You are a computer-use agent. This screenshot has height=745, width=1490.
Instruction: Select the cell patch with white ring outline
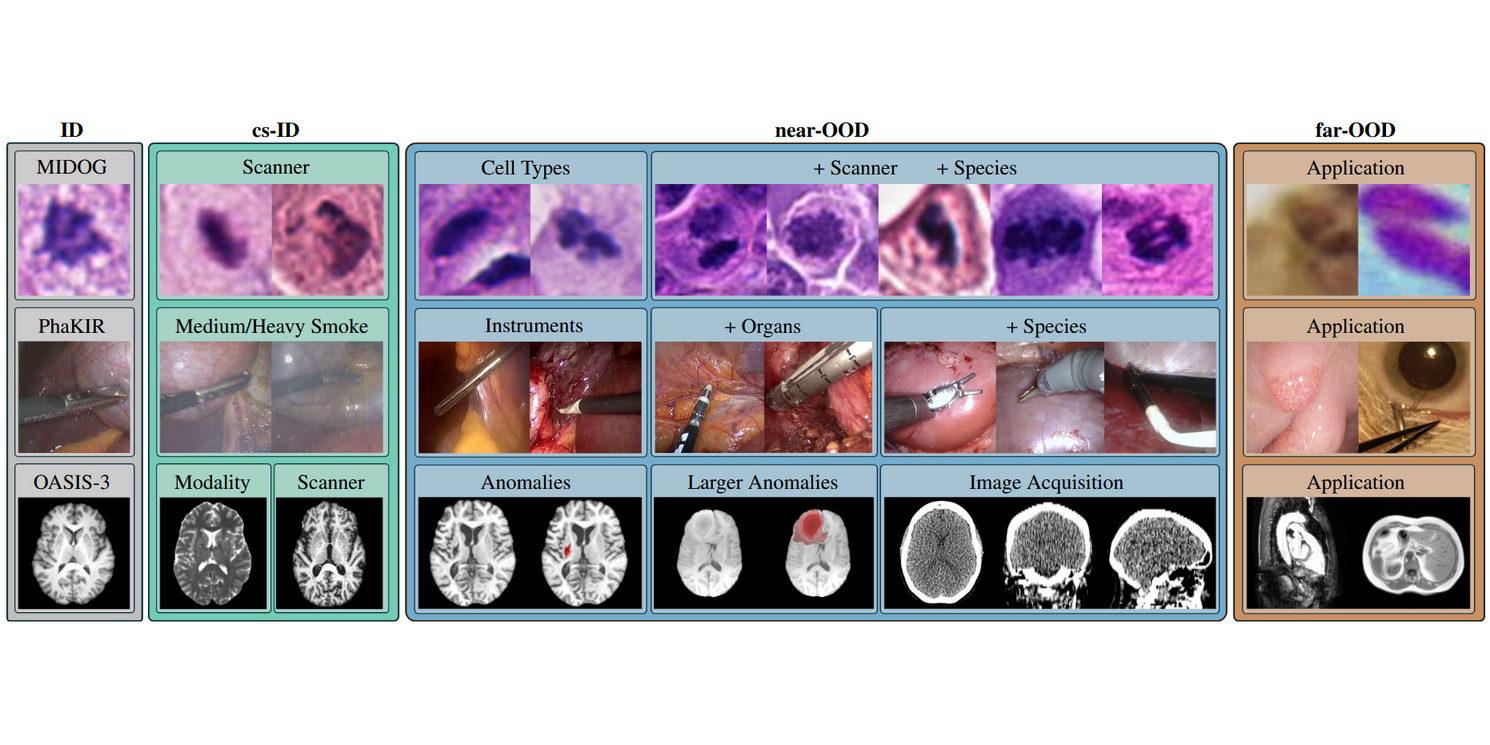822,240
